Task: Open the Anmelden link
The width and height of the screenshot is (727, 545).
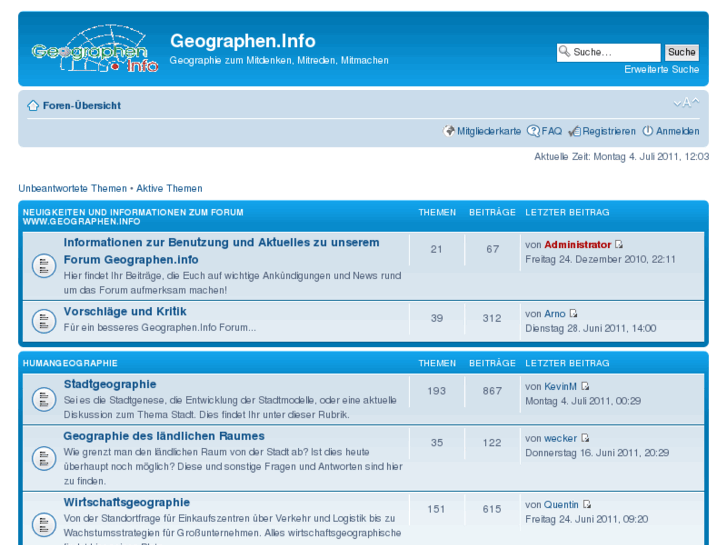Action: coord(677,131)
